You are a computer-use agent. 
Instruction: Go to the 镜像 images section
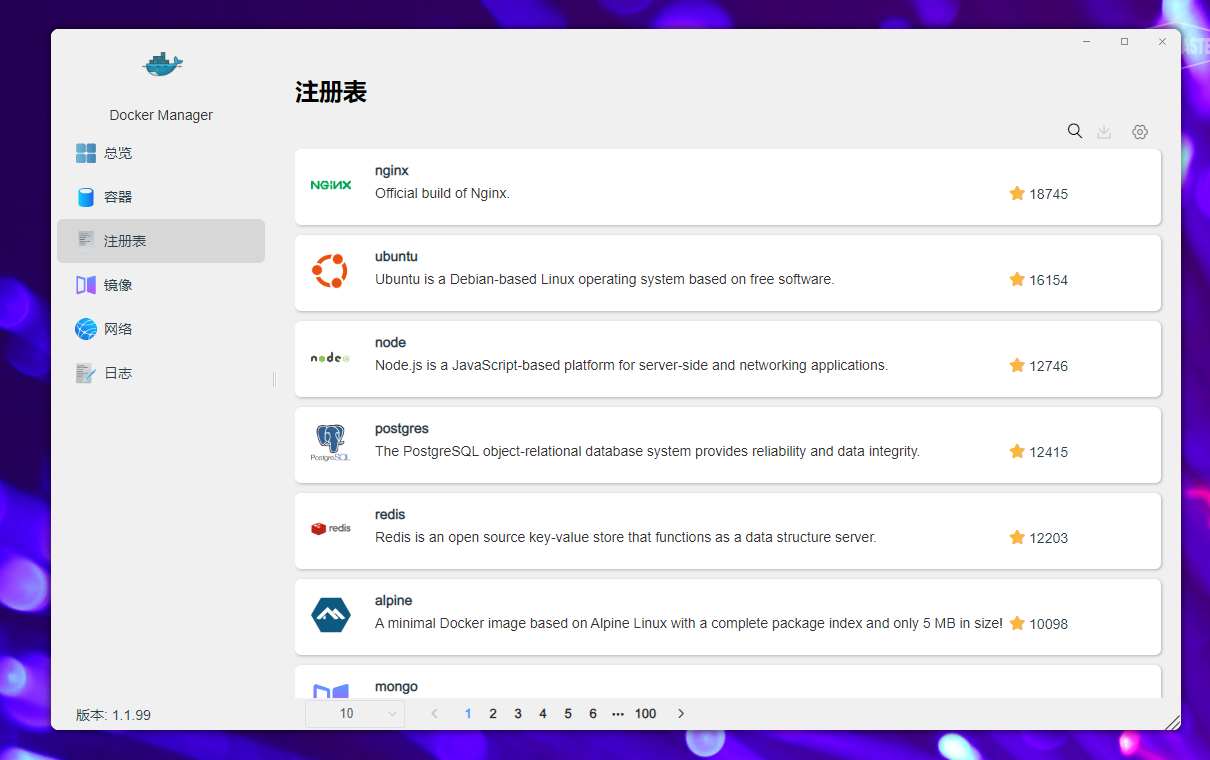(161, 285)
